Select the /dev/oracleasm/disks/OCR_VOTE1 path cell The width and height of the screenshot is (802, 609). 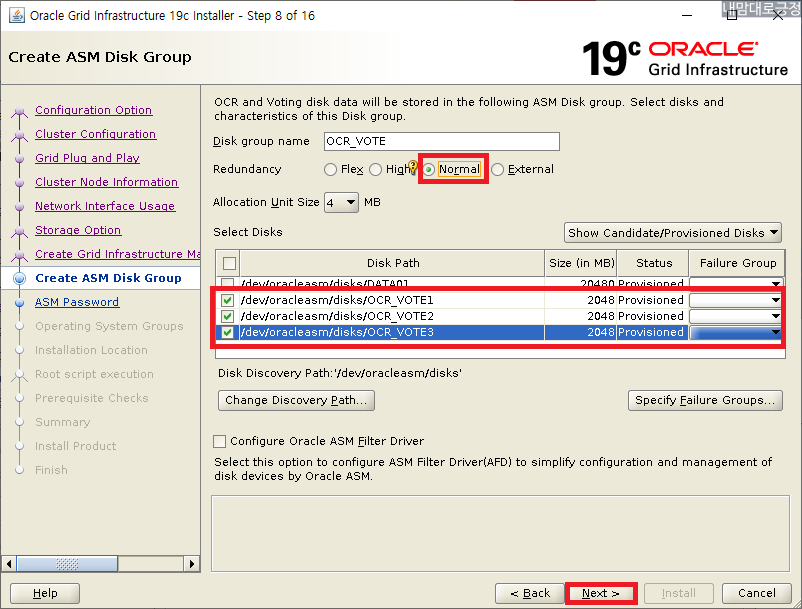(392, 300)
